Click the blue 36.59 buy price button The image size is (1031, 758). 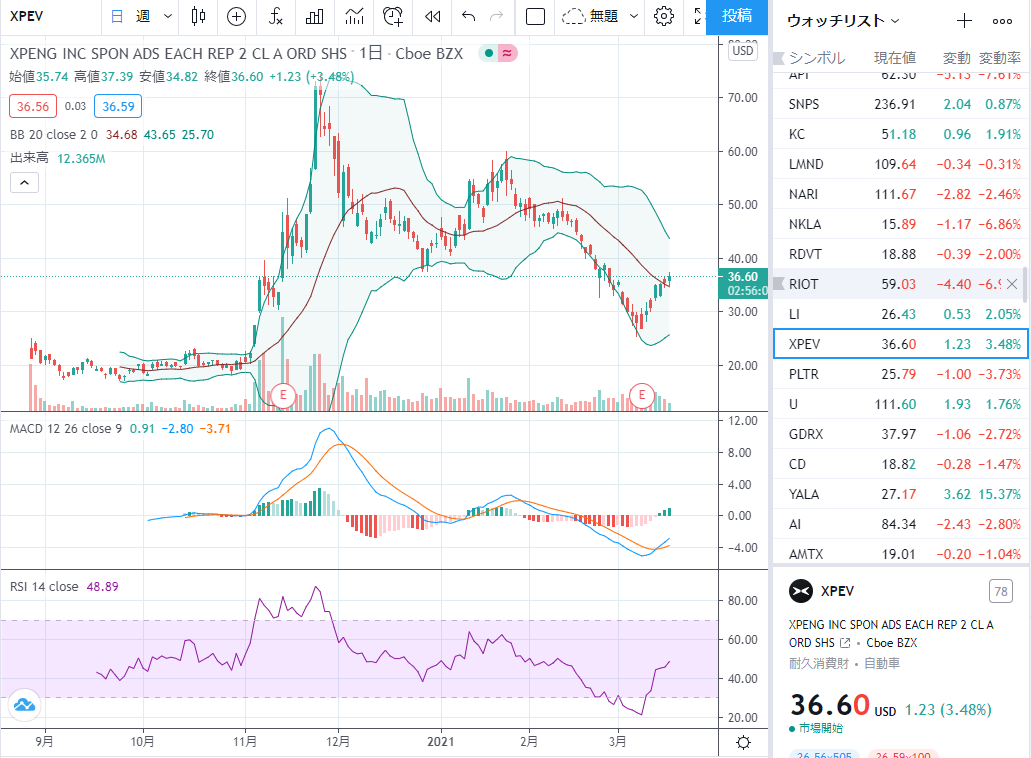tap(118, 106)
